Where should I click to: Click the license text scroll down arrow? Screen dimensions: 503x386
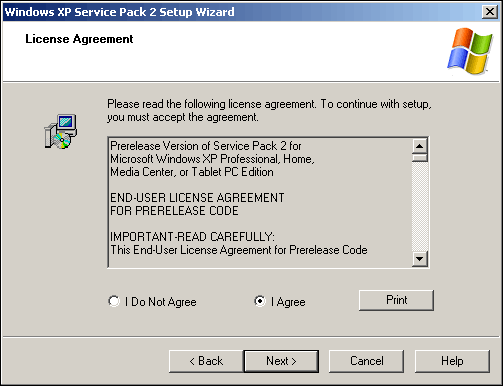pyautogui.click(x=420, y=259)
